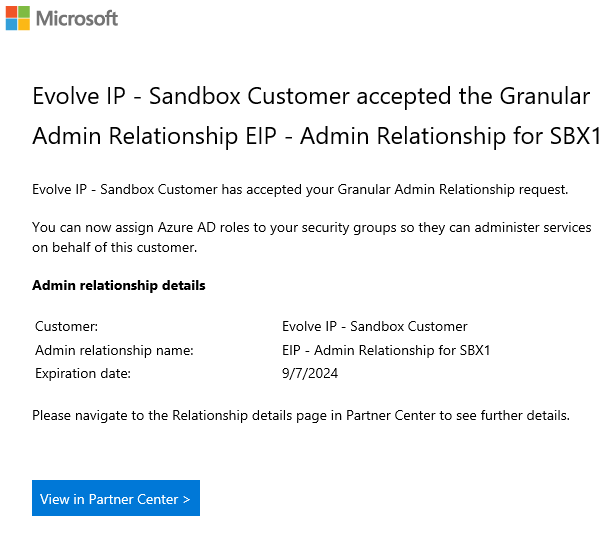Screen dimensions: 614x533
Task: Click heading line ending with 'accepted the Granular'
Action: click(x=310, y=96)
